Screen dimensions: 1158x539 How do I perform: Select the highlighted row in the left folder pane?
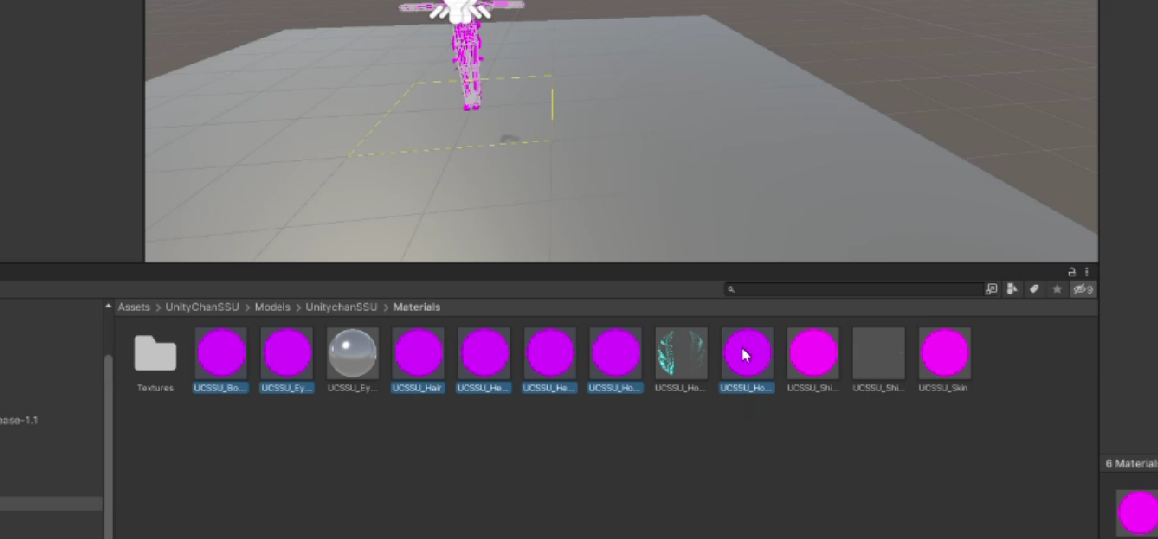click(51, 504)
